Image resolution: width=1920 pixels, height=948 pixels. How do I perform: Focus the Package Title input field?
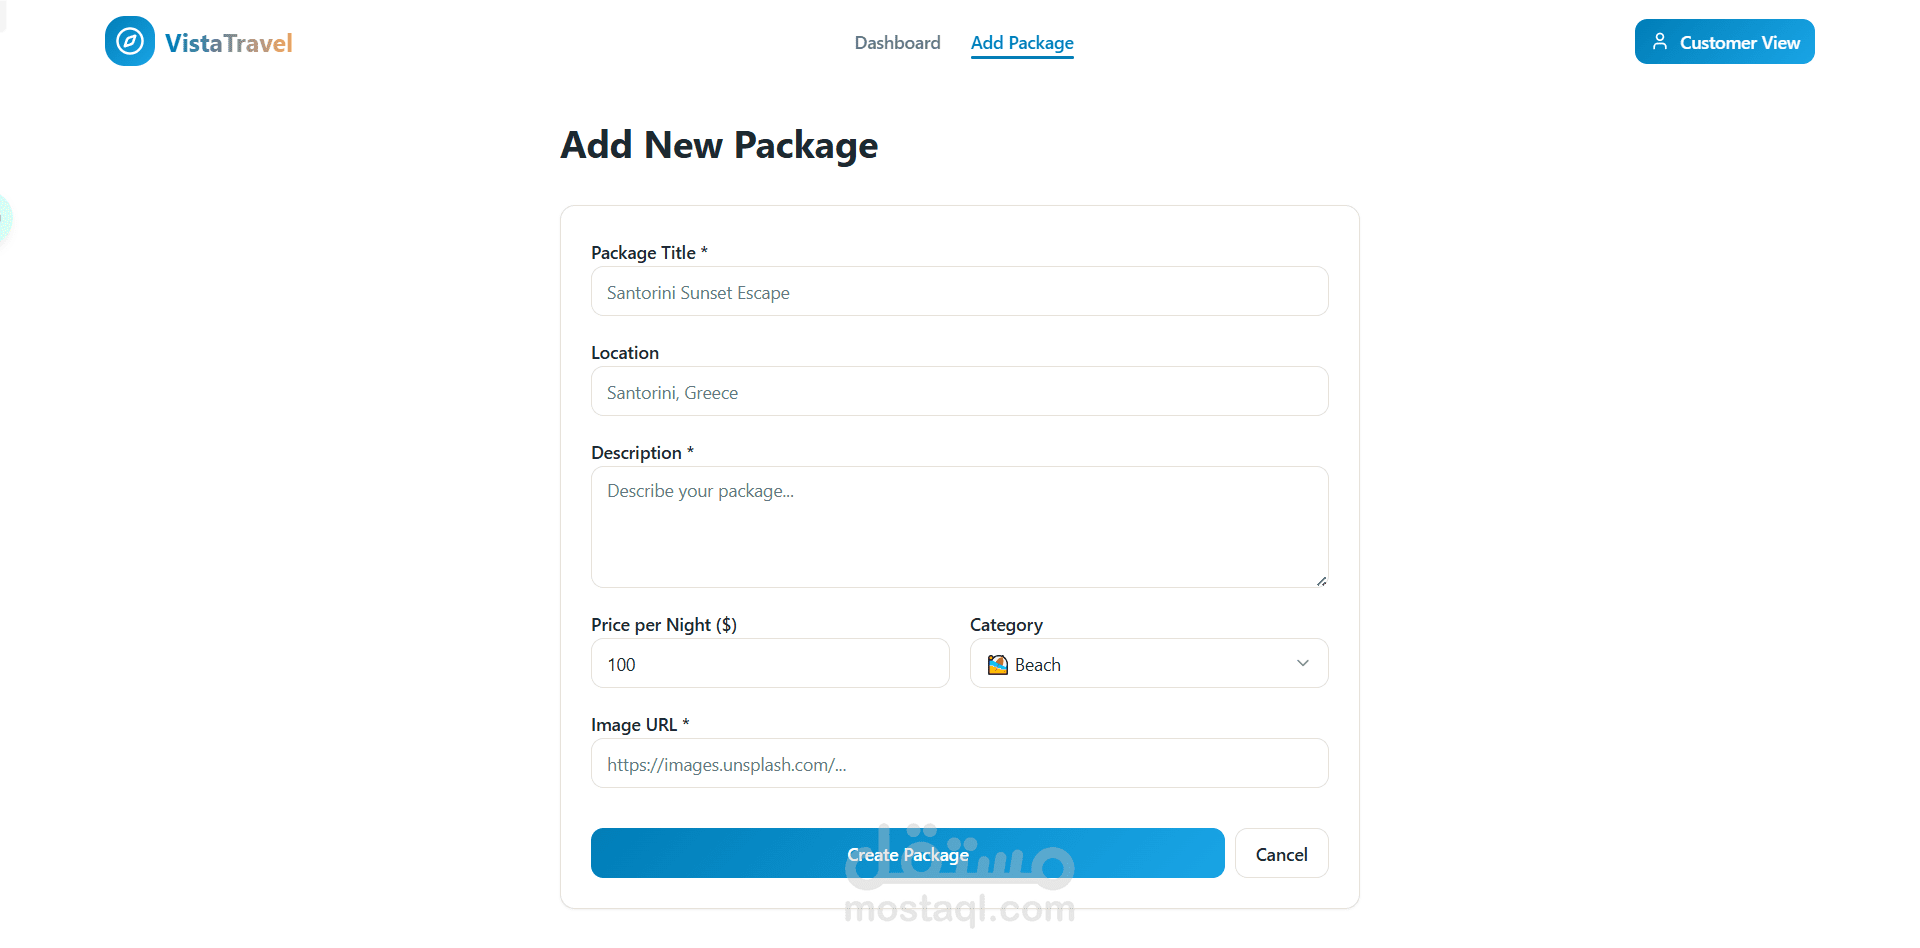[959, 292]
